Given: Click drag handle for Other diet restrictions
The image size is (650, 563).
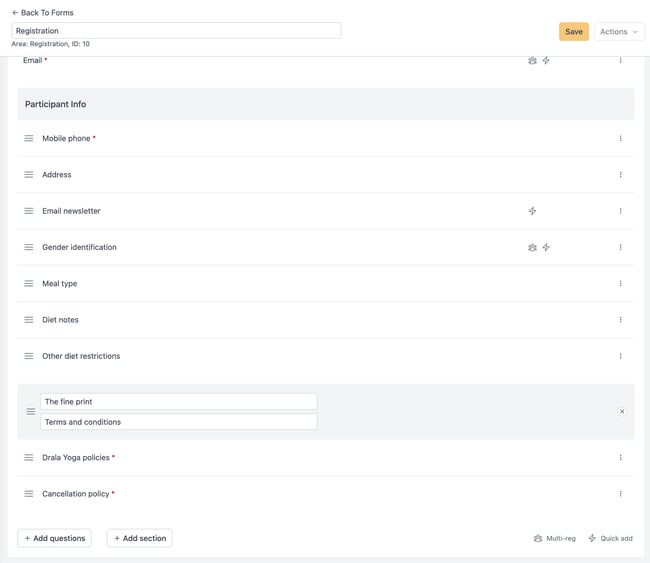Looking at the screenshot, I should (x=29, y=356).
